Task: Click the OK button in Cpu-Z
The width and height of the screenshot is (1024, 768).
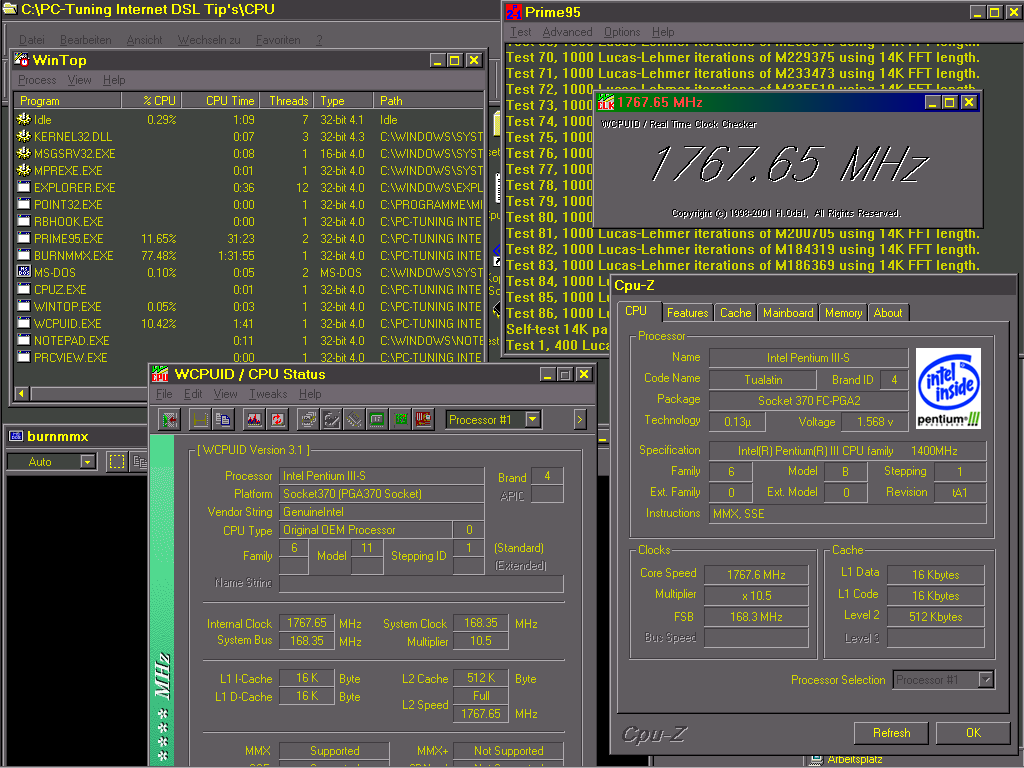Action: tap(973, 733)
